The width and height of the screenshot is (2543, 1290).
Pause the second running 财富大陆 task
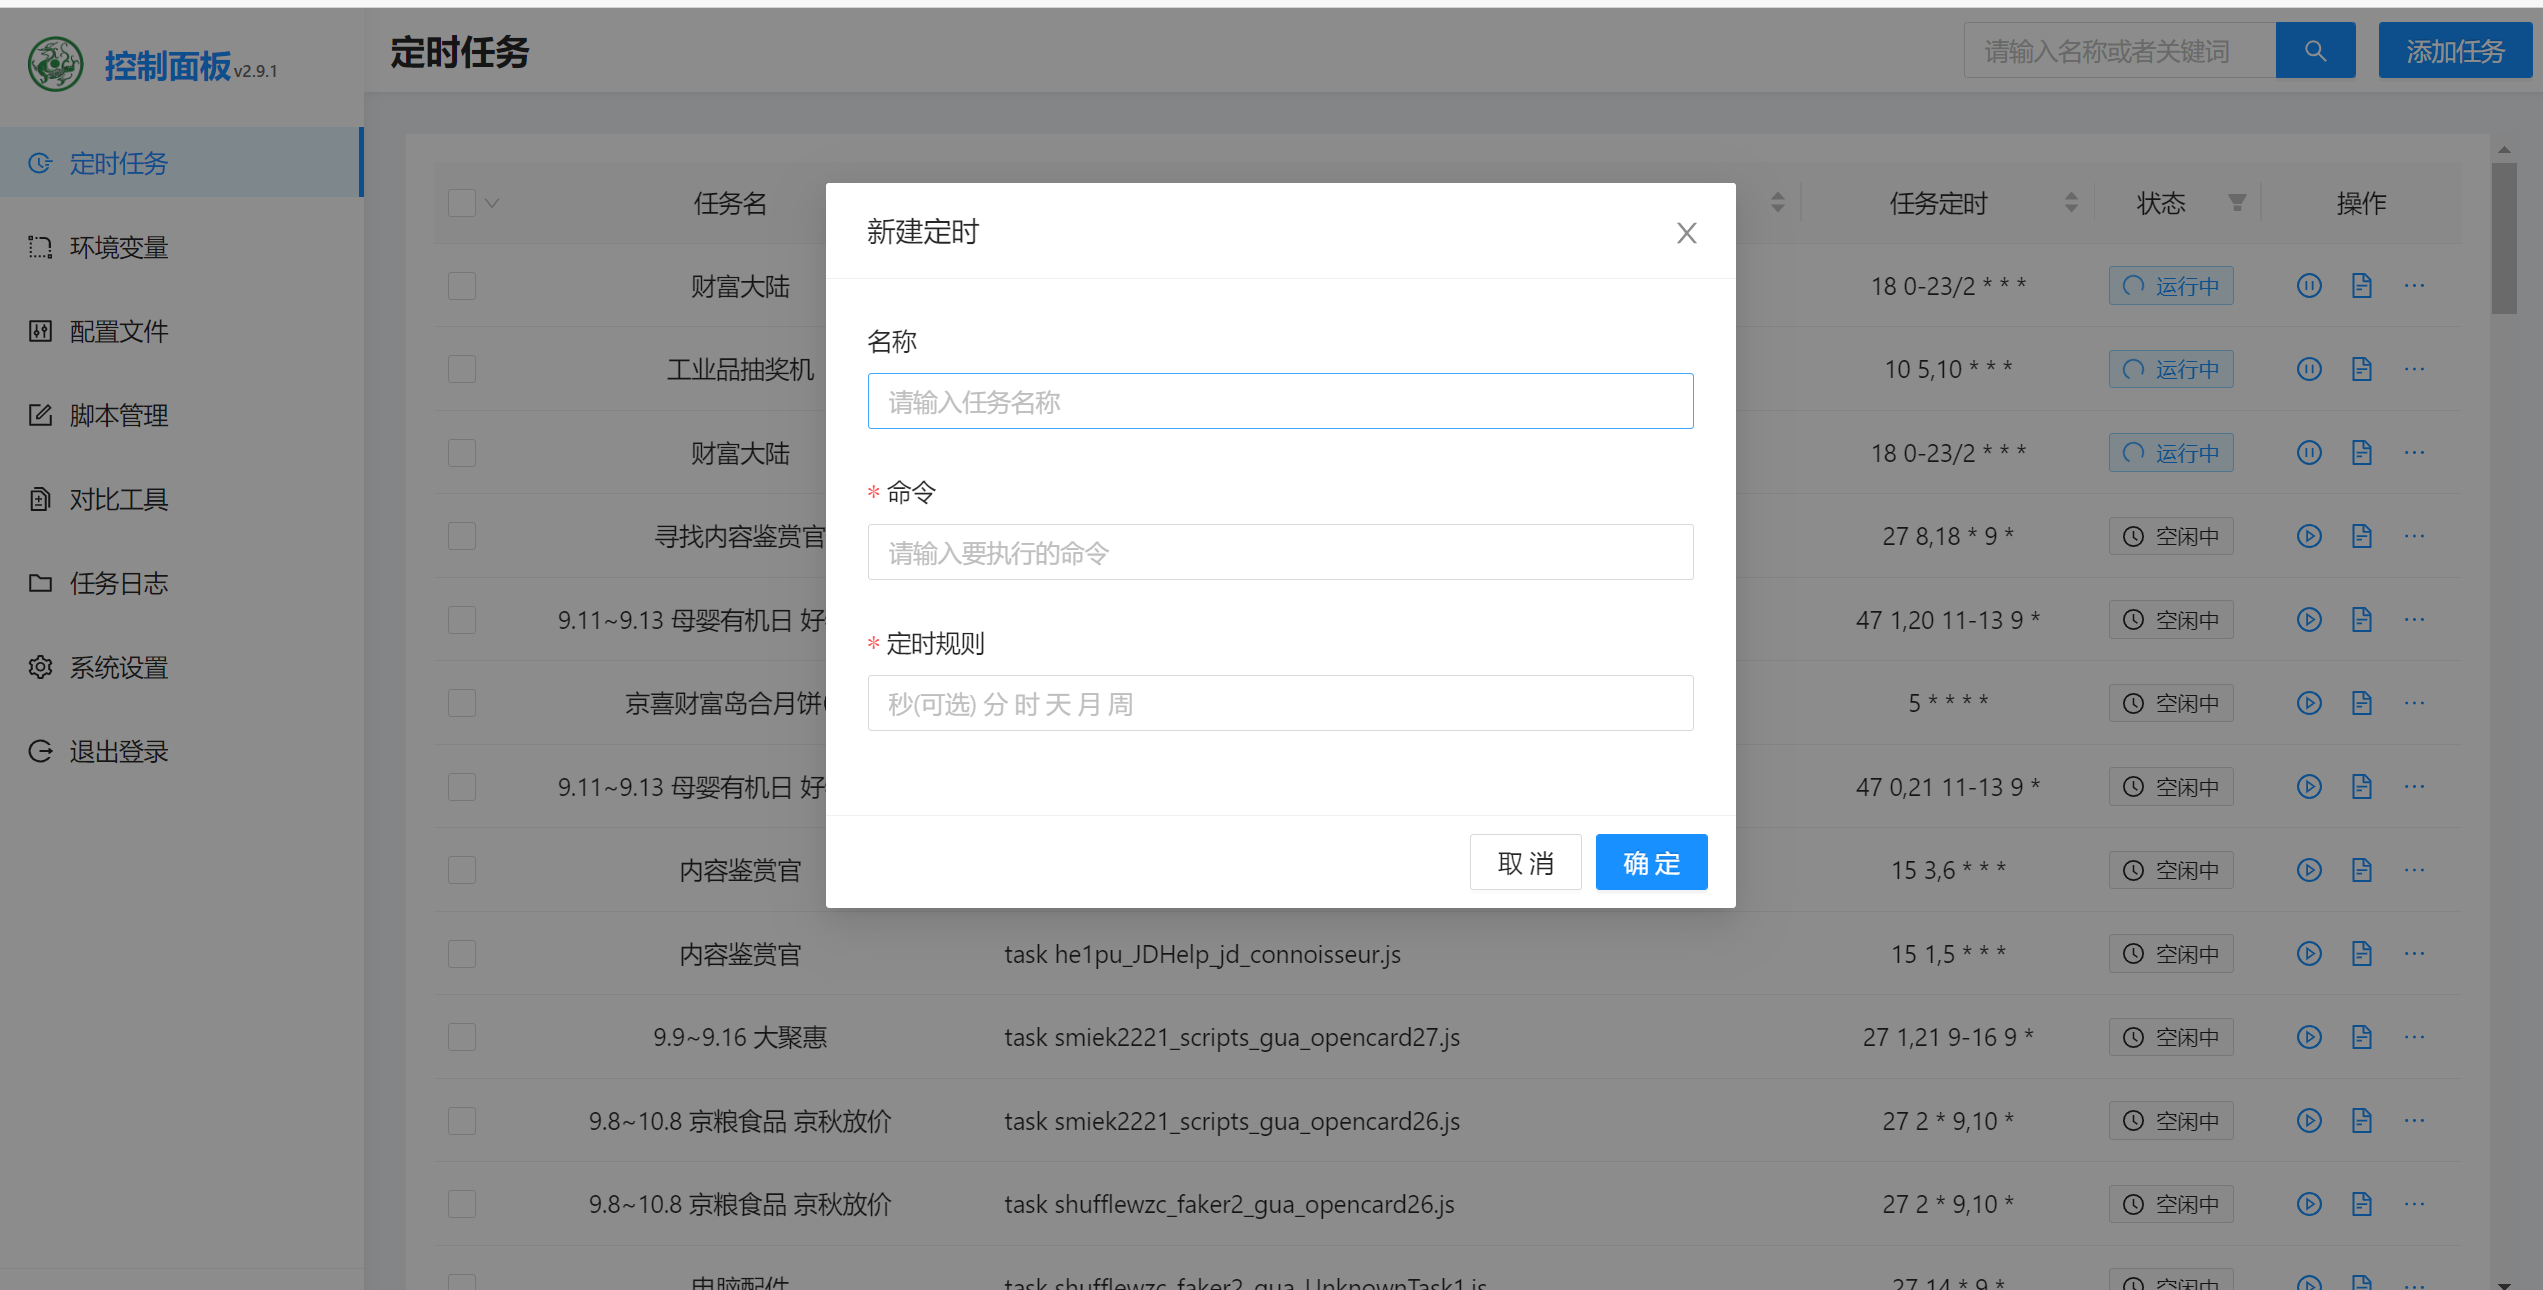click(2308, 452)
